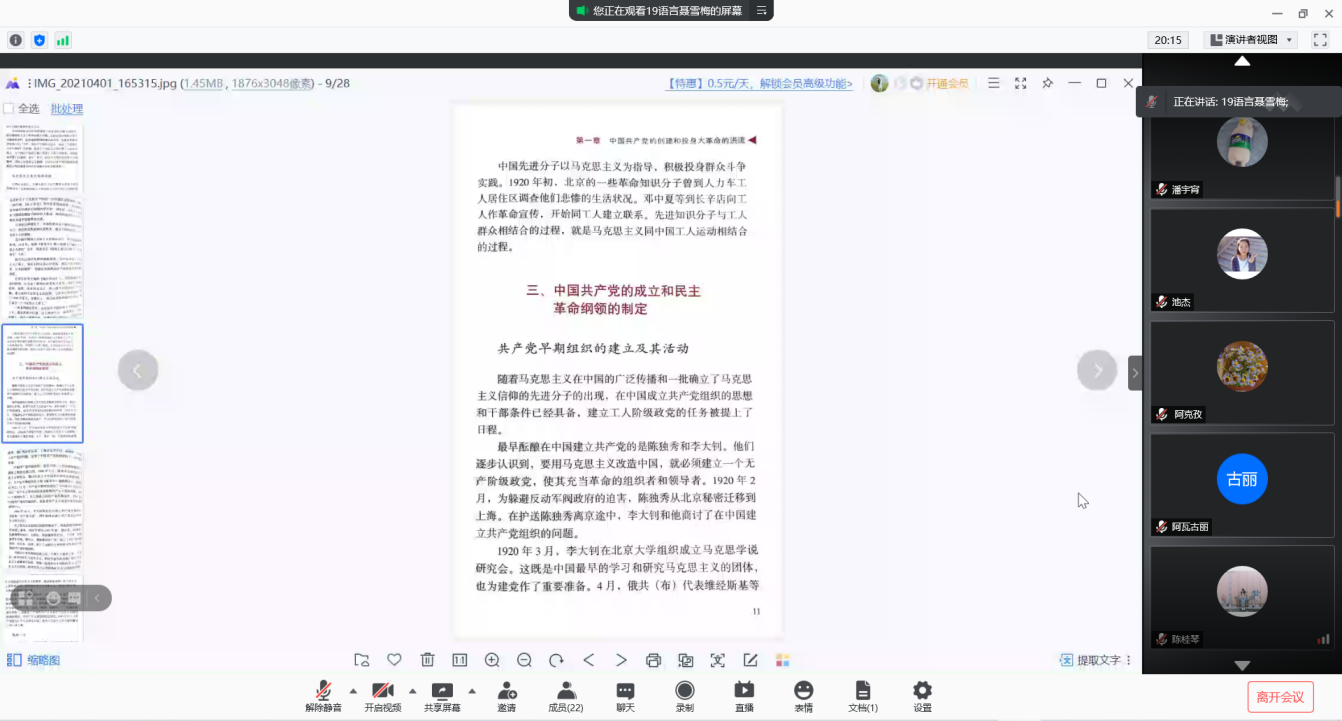Open meeting info icon at top left

(16, 40)
